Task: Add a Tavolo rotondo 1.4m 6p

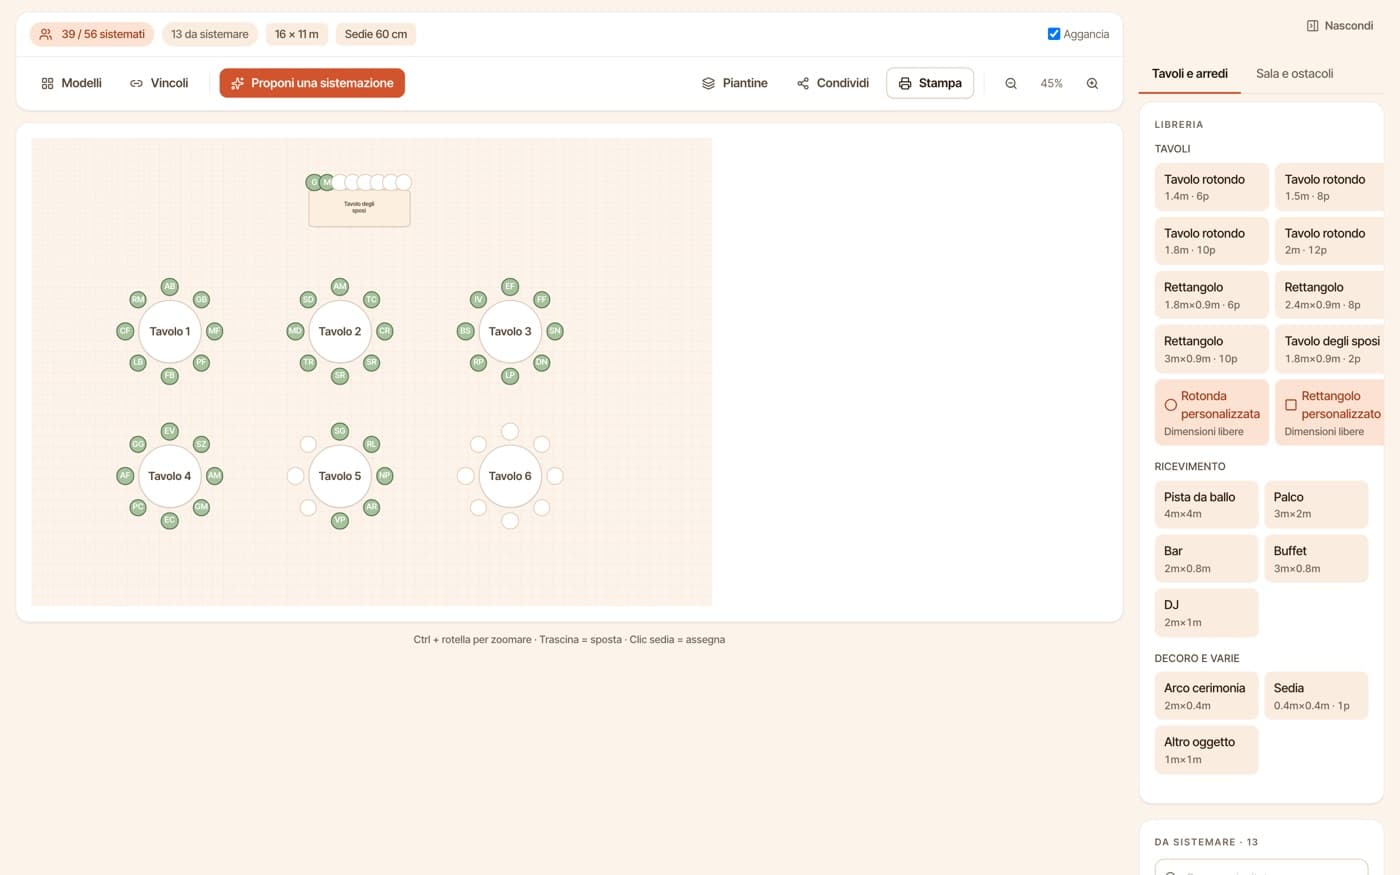Action: pyautogui.click(x=1211, y=187)
